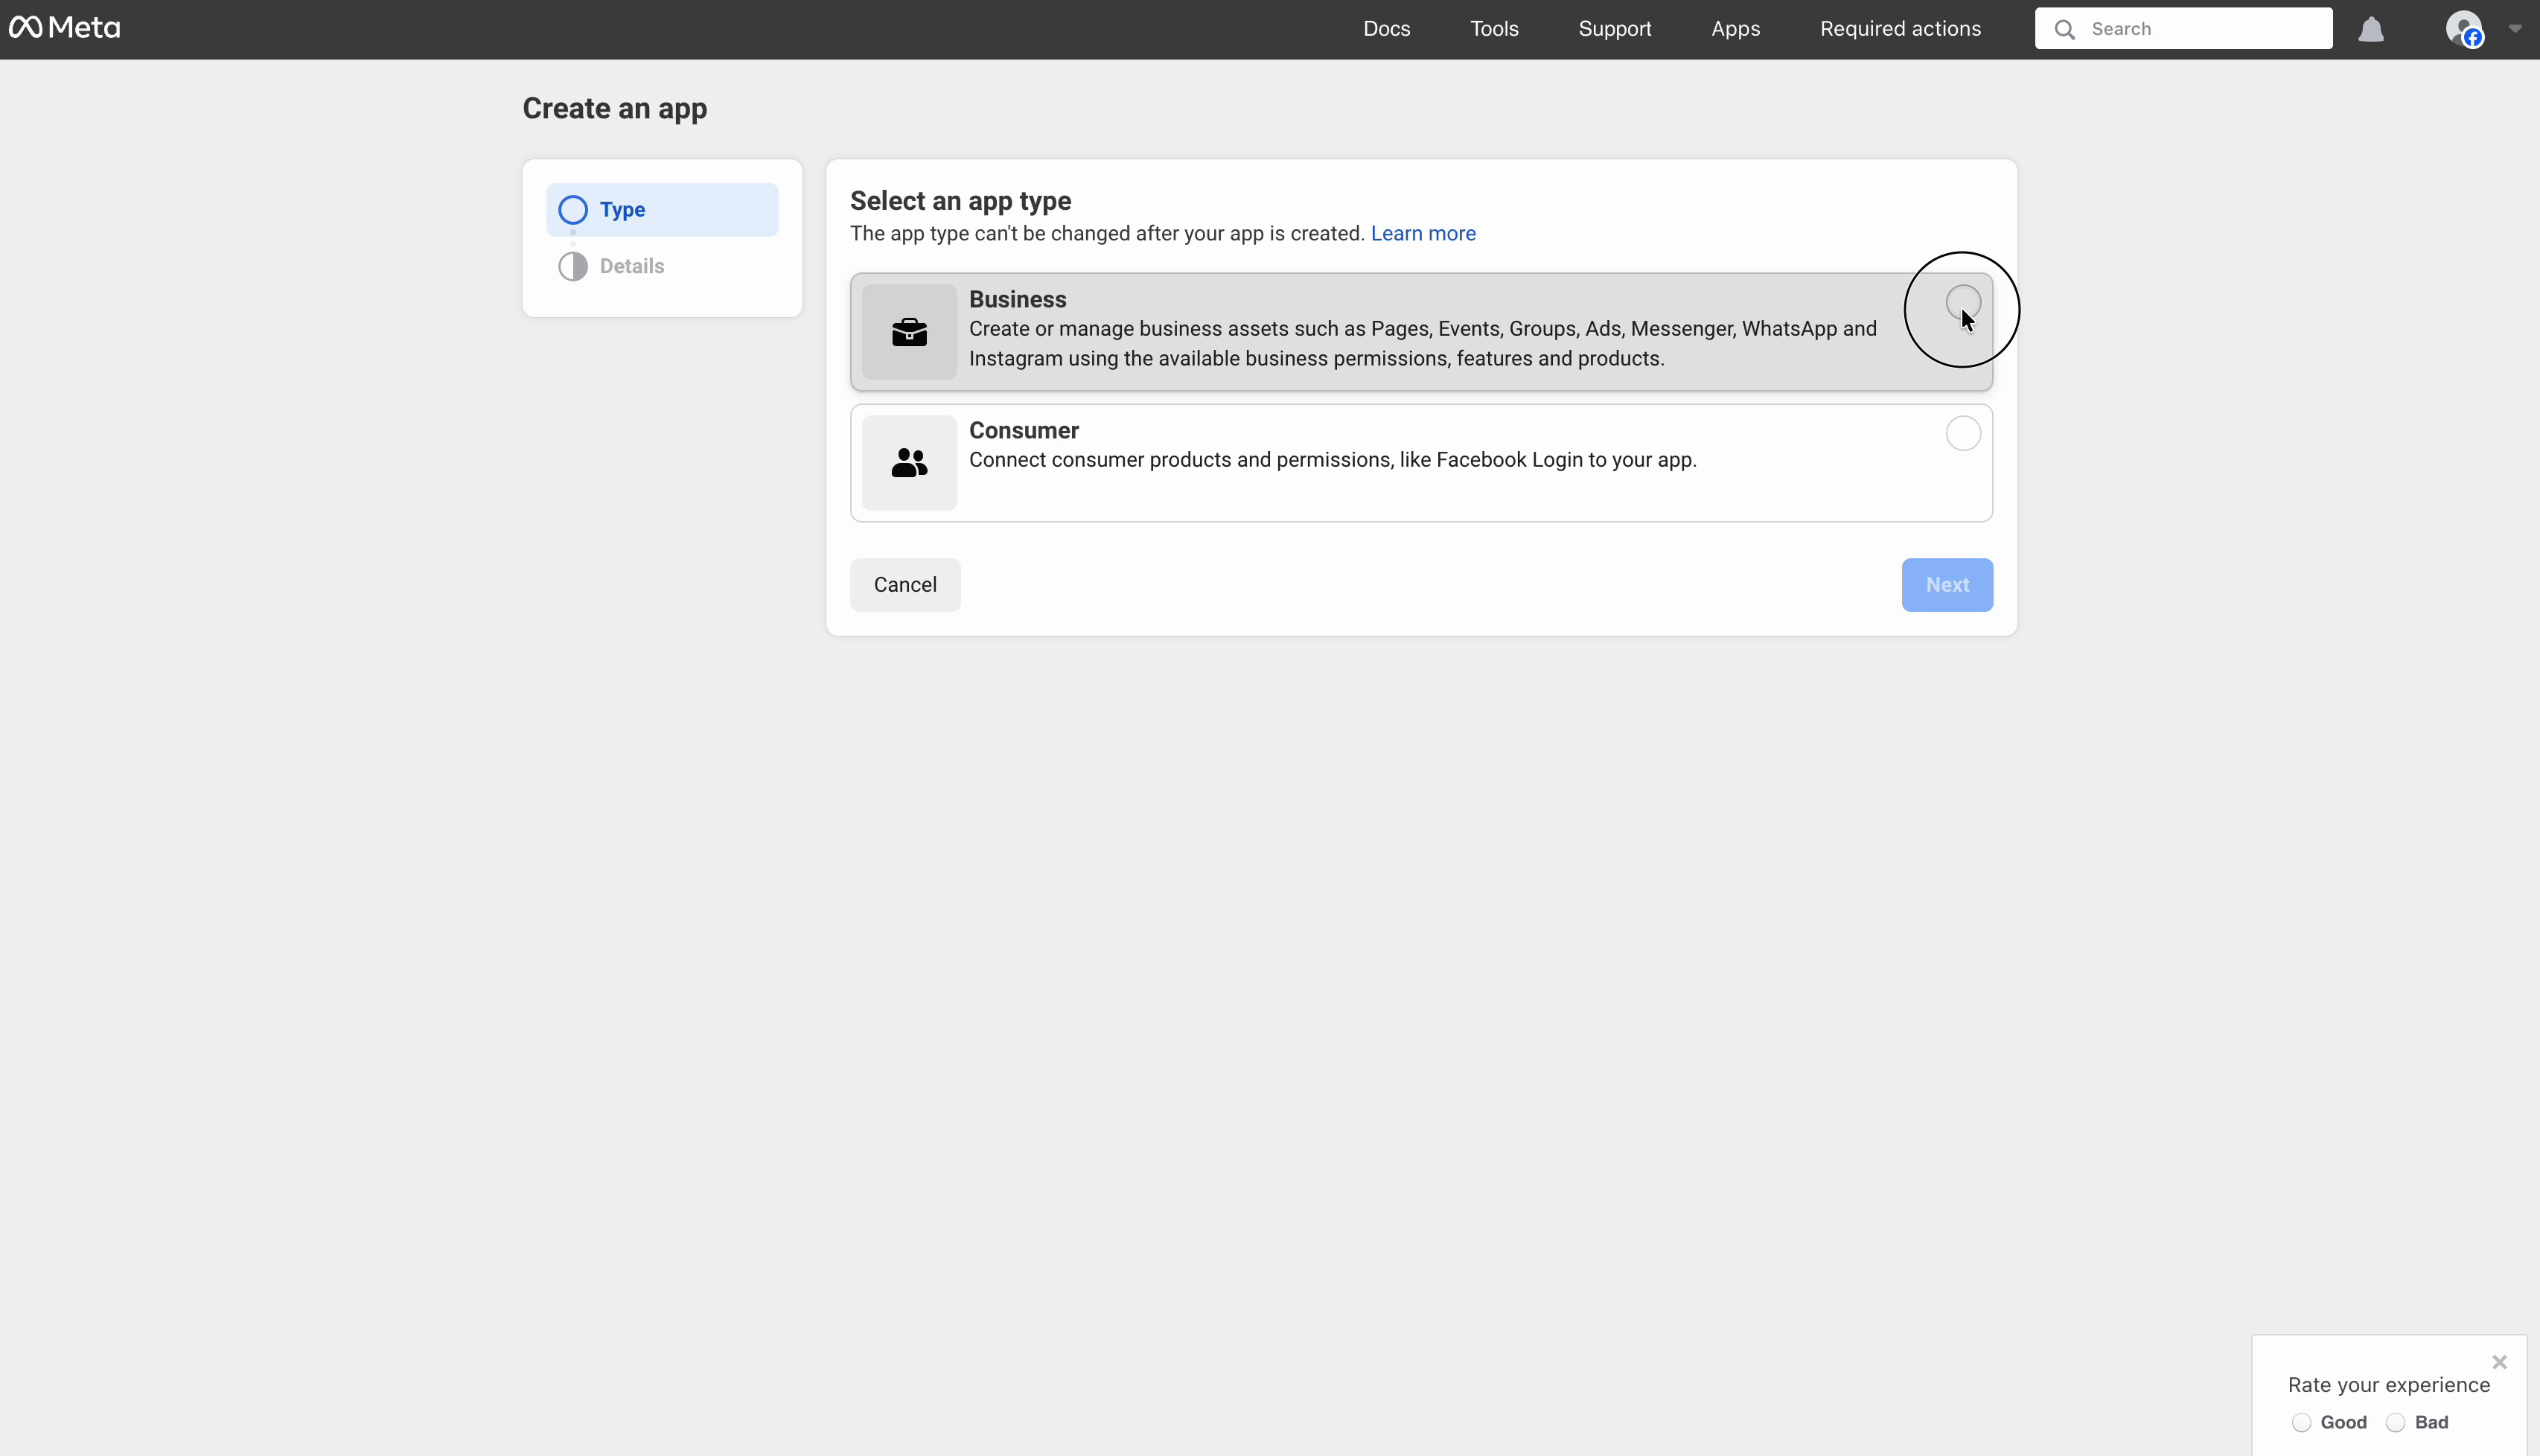Screen dimensions: 2540x1456
Task: Rate your experience as Good
Action: tap(2301, 1422)
